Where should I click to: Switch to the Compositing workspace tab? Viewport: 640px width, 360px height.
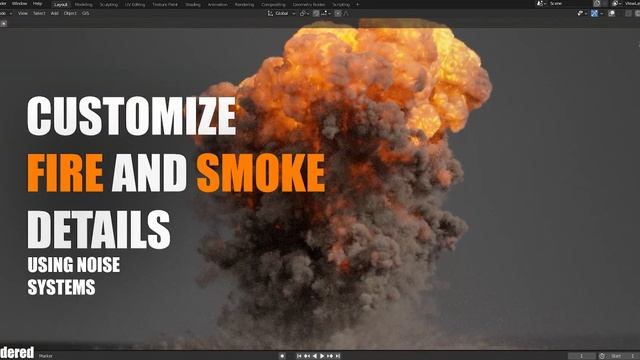(273, 4)
